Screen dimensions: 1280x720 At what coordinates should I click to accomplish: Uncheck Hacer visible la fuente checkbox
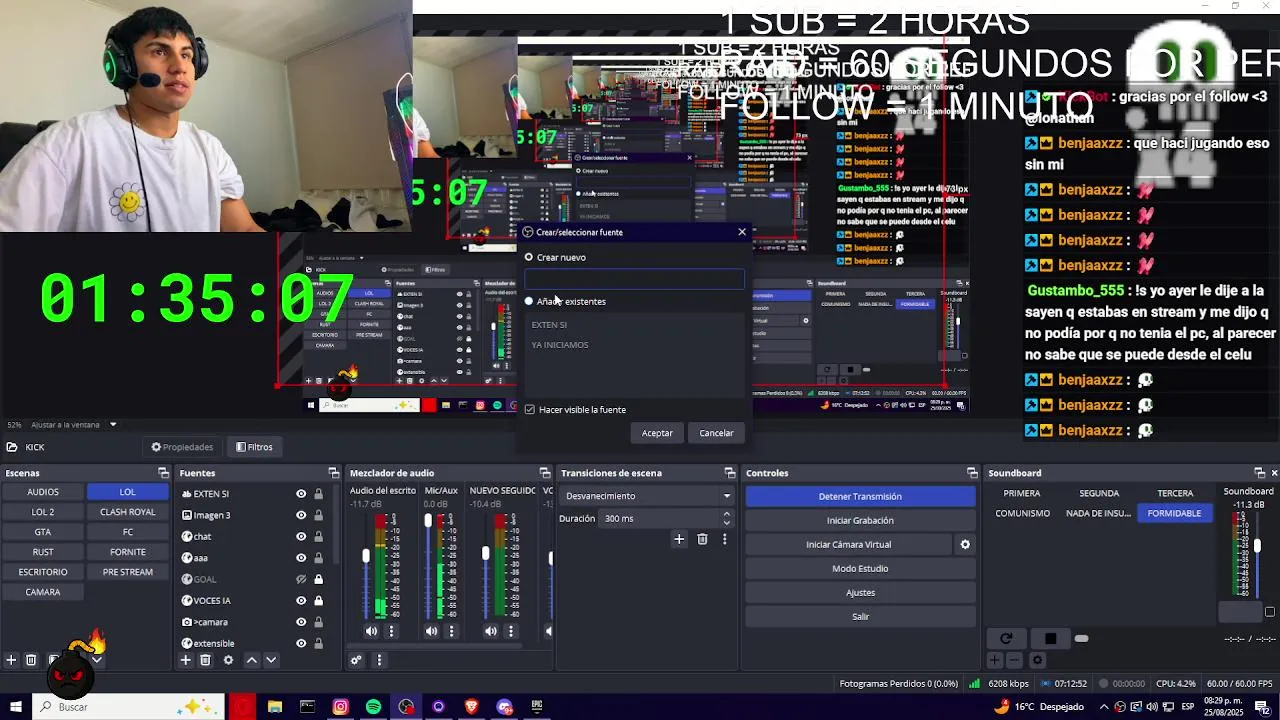point(530,409)
